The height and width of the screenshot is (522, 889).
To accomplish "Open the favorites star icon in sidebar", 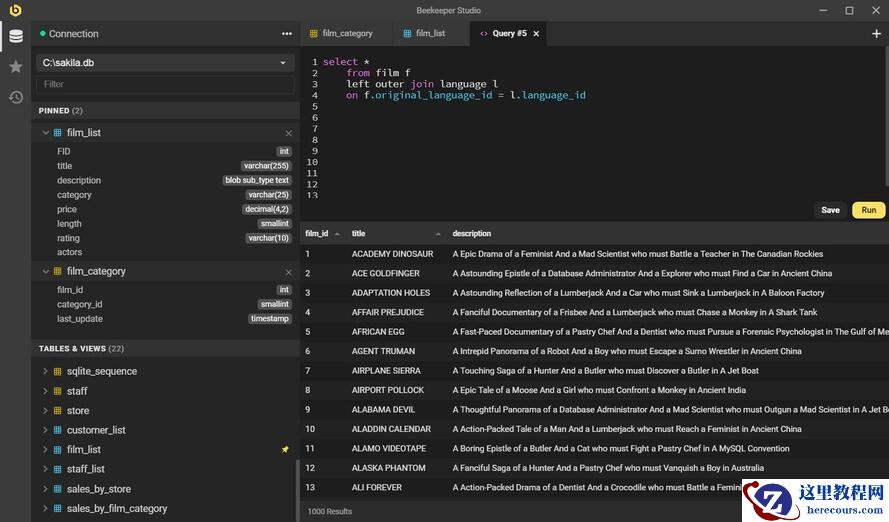I will point(15,67).
